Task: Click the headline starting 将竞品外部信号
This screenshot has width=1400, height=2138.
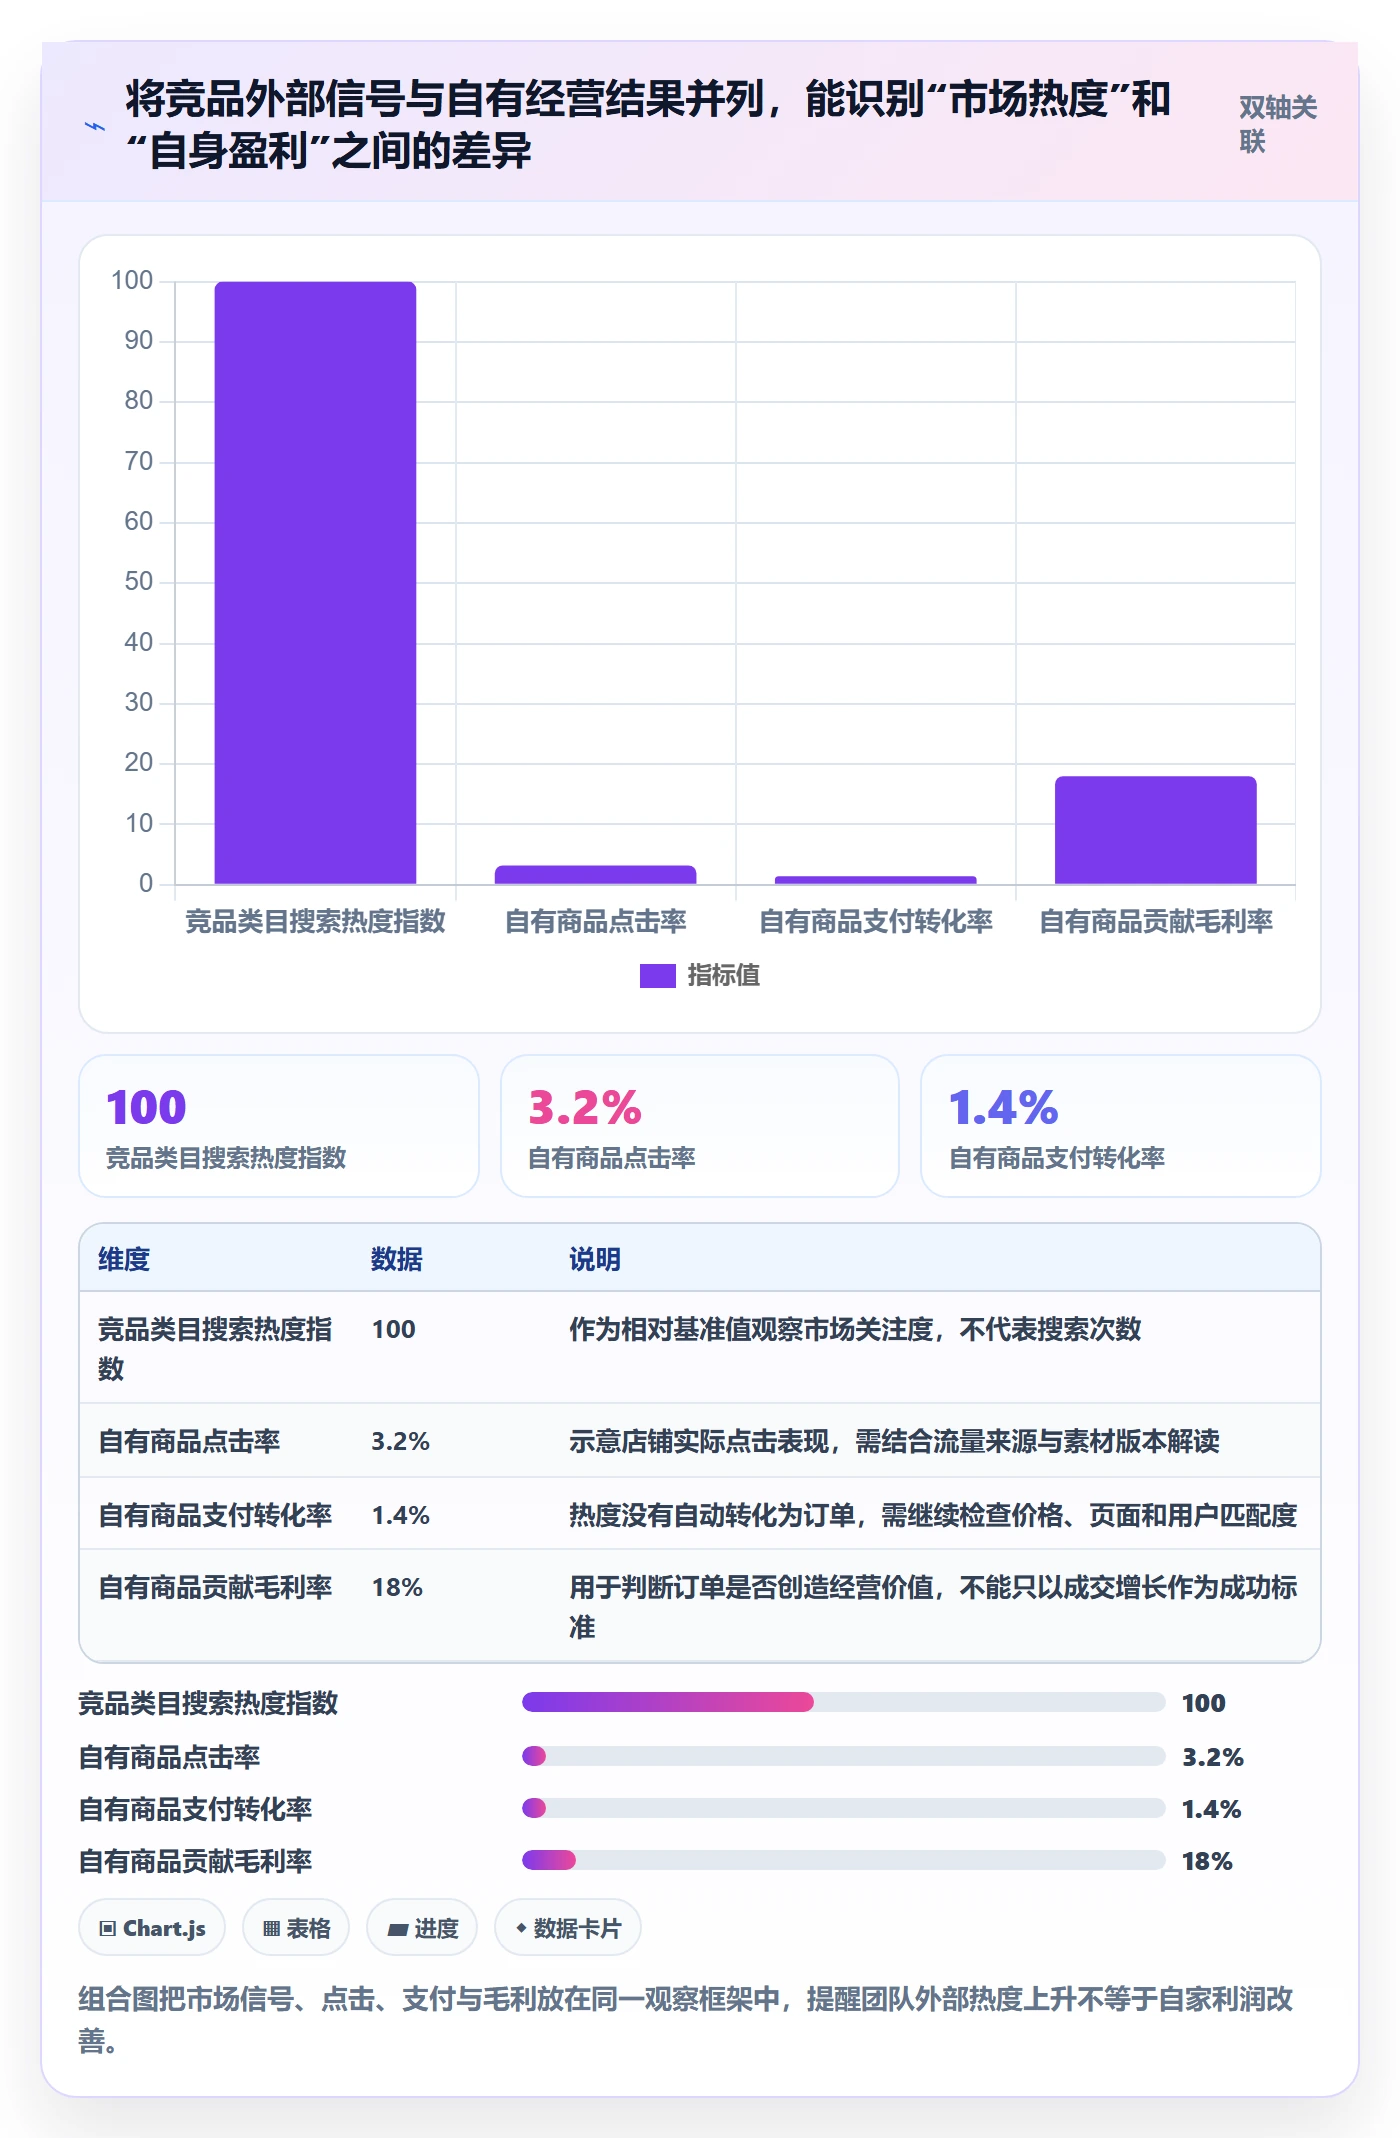Action: coord(648,125)
